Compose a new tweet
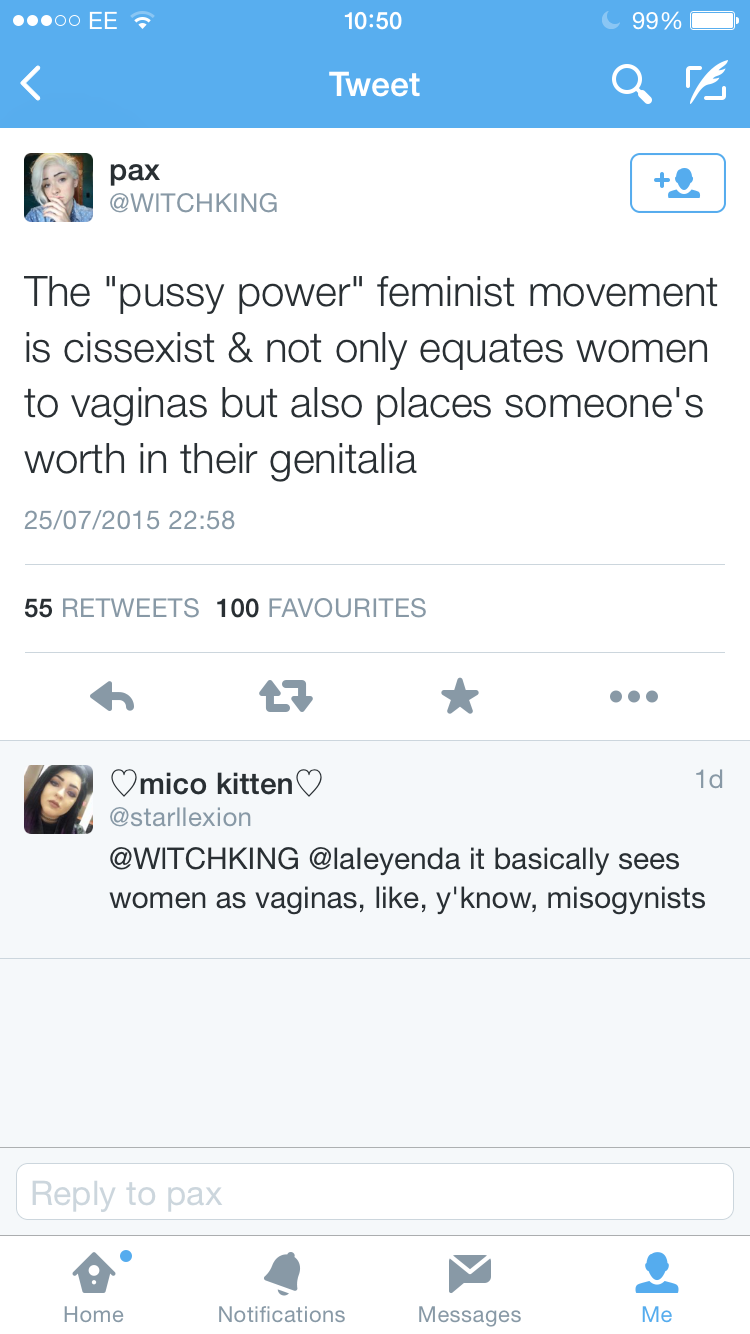 (706, 84)
